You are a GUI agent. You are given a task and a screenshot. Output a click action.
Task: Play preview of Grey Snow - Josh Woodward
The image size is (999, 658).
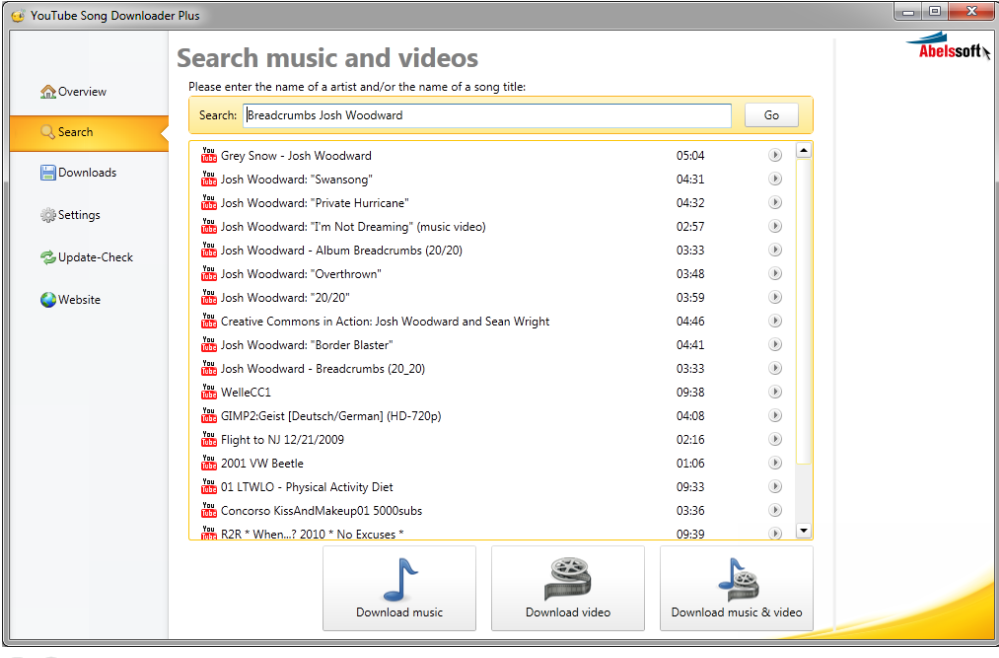click(775, 155)
